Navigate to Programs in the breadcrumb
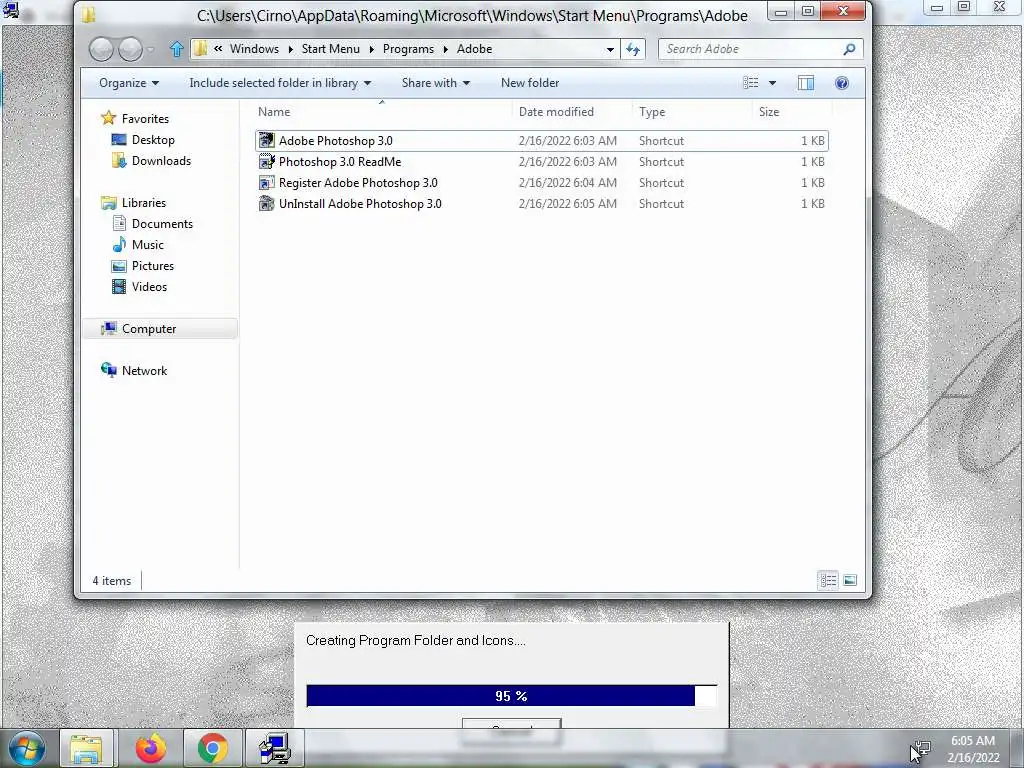 (408, 49)
